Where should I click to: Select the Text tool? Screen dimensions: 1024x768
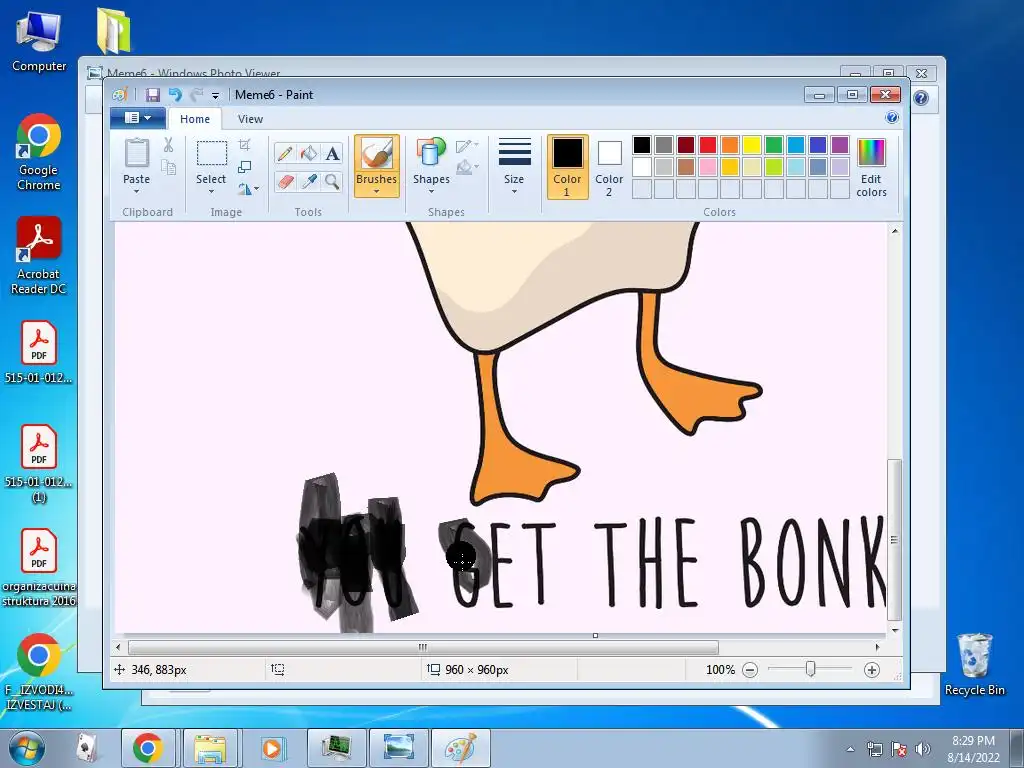(332, 153)
